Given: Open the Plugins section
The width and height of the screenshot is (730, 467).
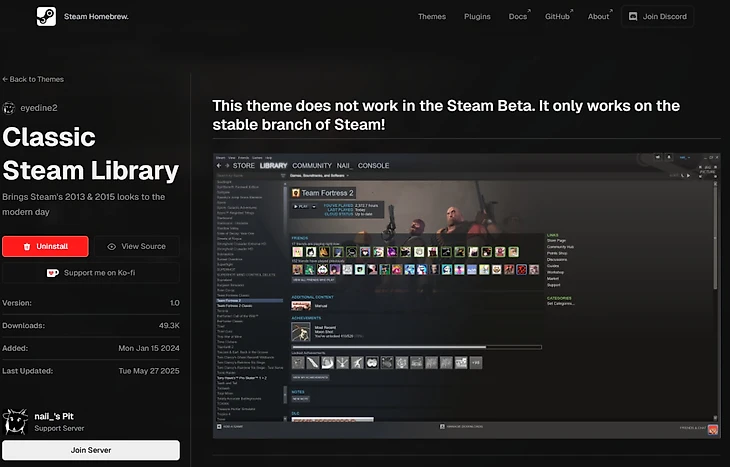Looking at the screenshot, I should (x=477, y=16).
